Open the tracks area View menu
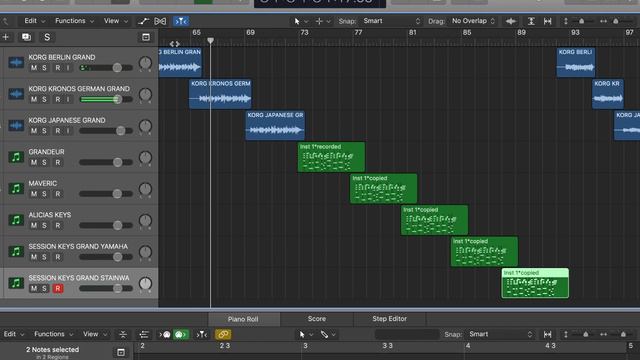The image size is (640, 360). pyautogui.click(x=116, y=21)
